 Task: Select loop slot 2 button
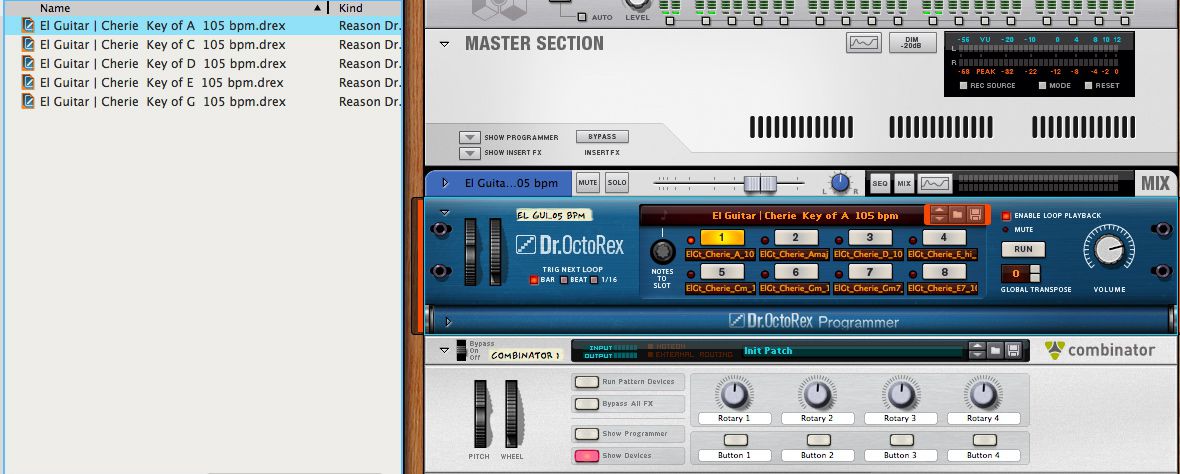pos(795,238)
